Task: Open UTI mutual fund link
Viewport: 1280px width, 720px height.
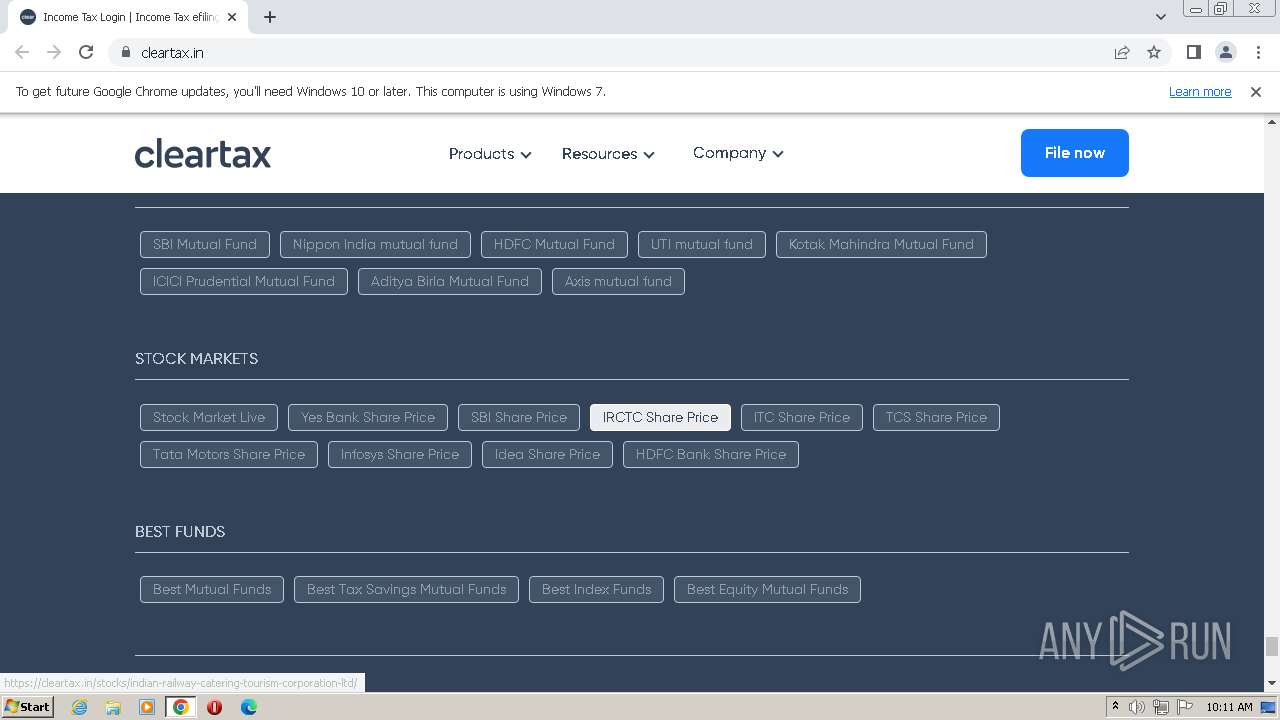Action: (x=702, y=244)
